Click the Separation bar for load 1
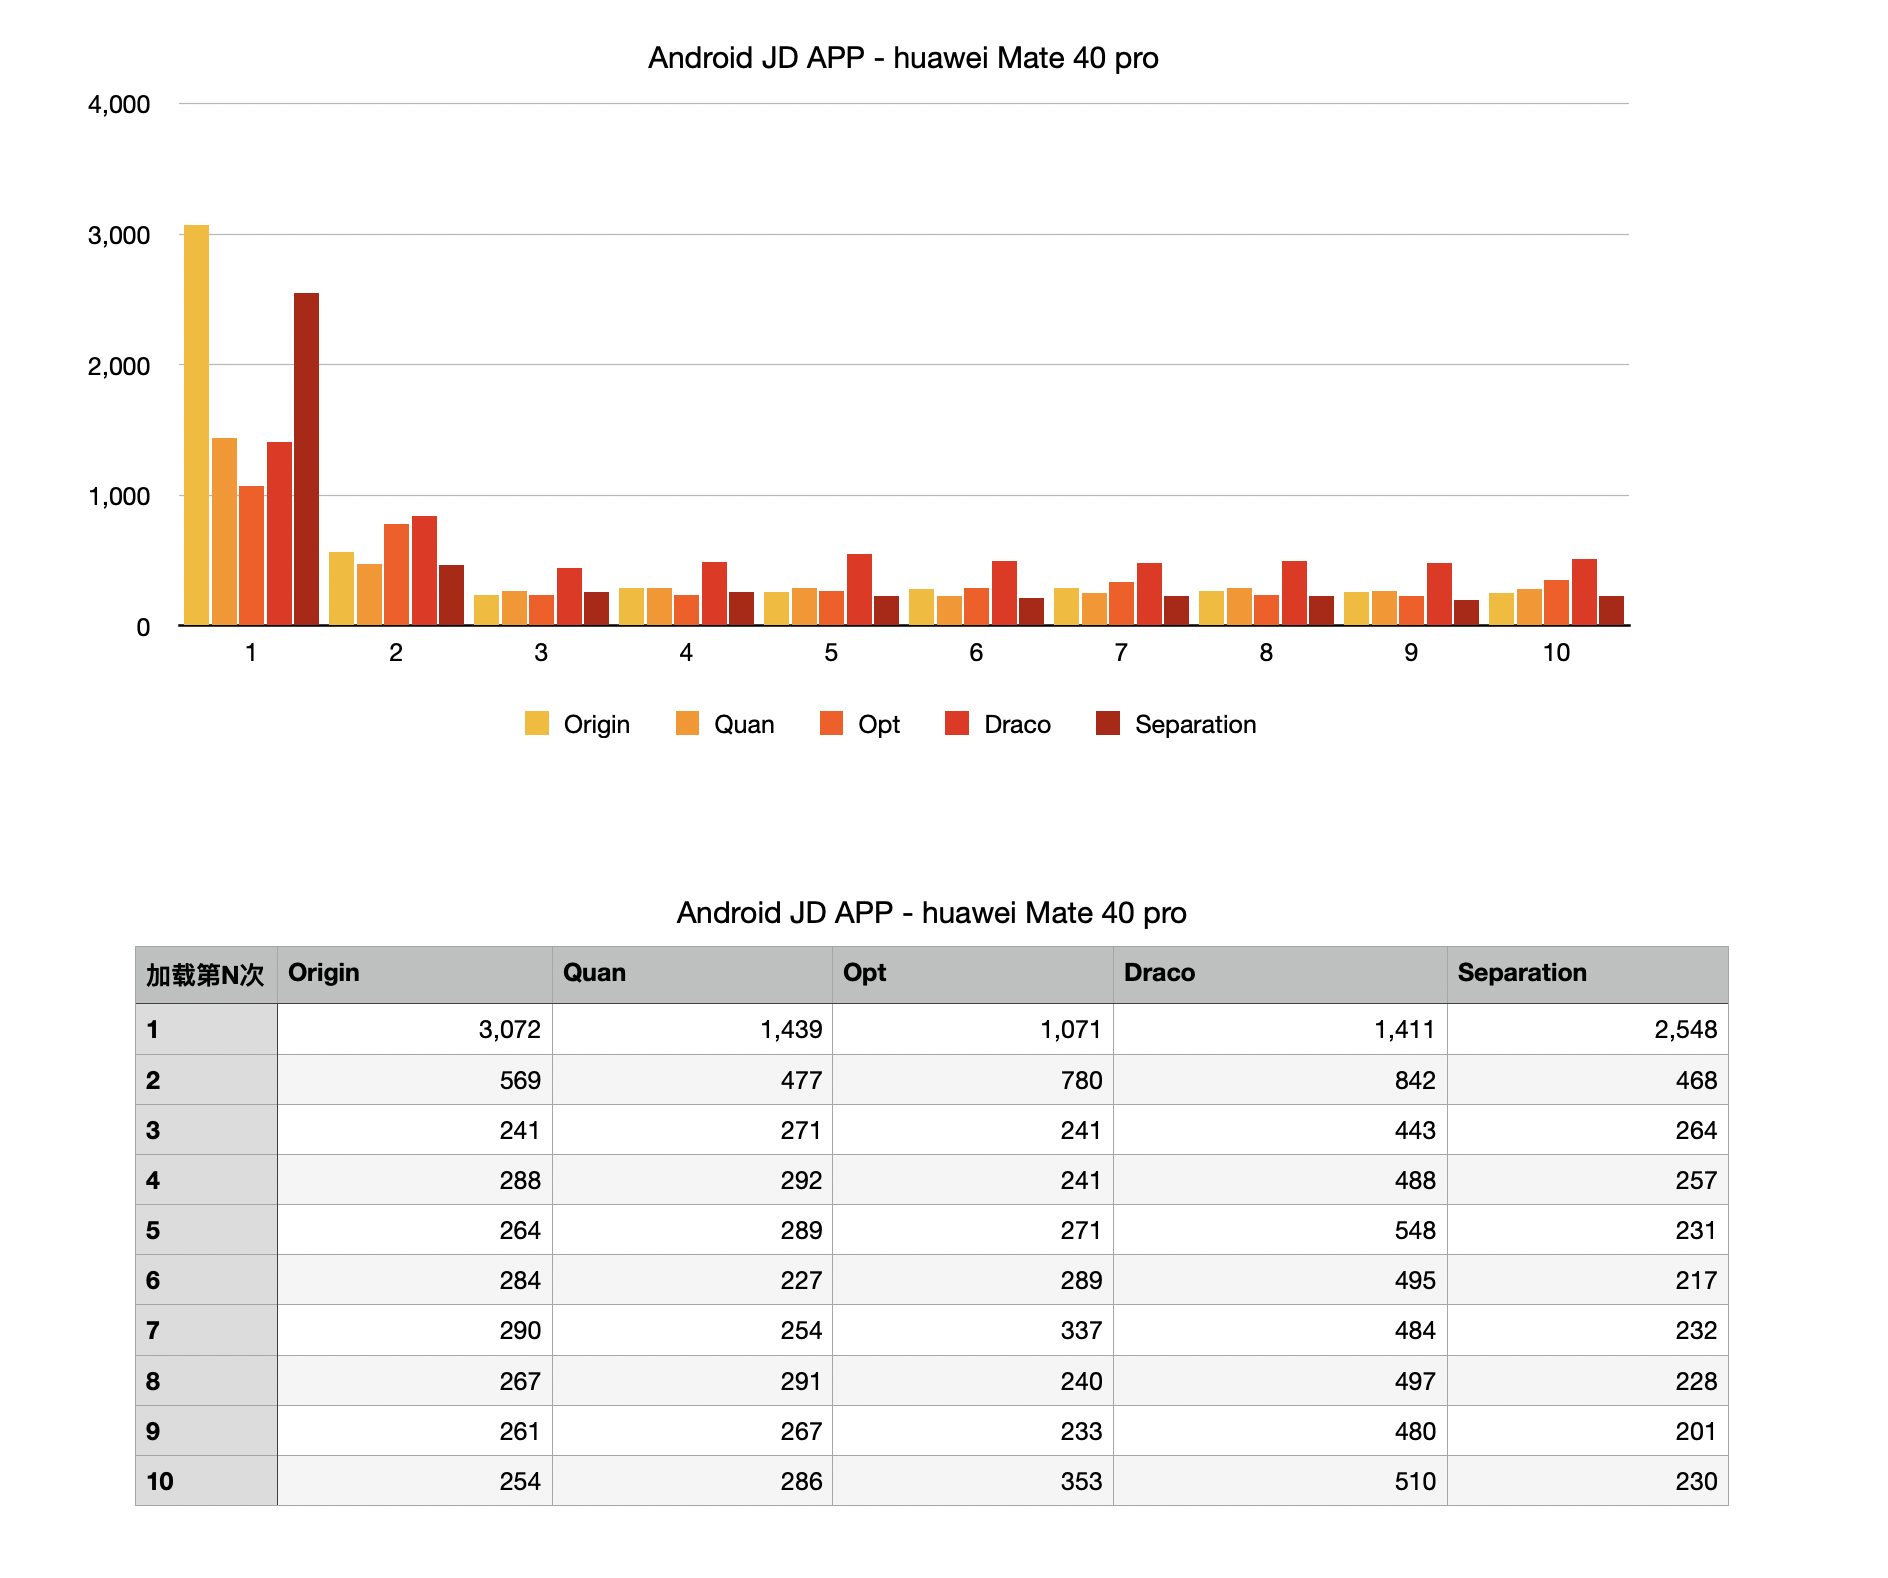 [x=306, y=459]
